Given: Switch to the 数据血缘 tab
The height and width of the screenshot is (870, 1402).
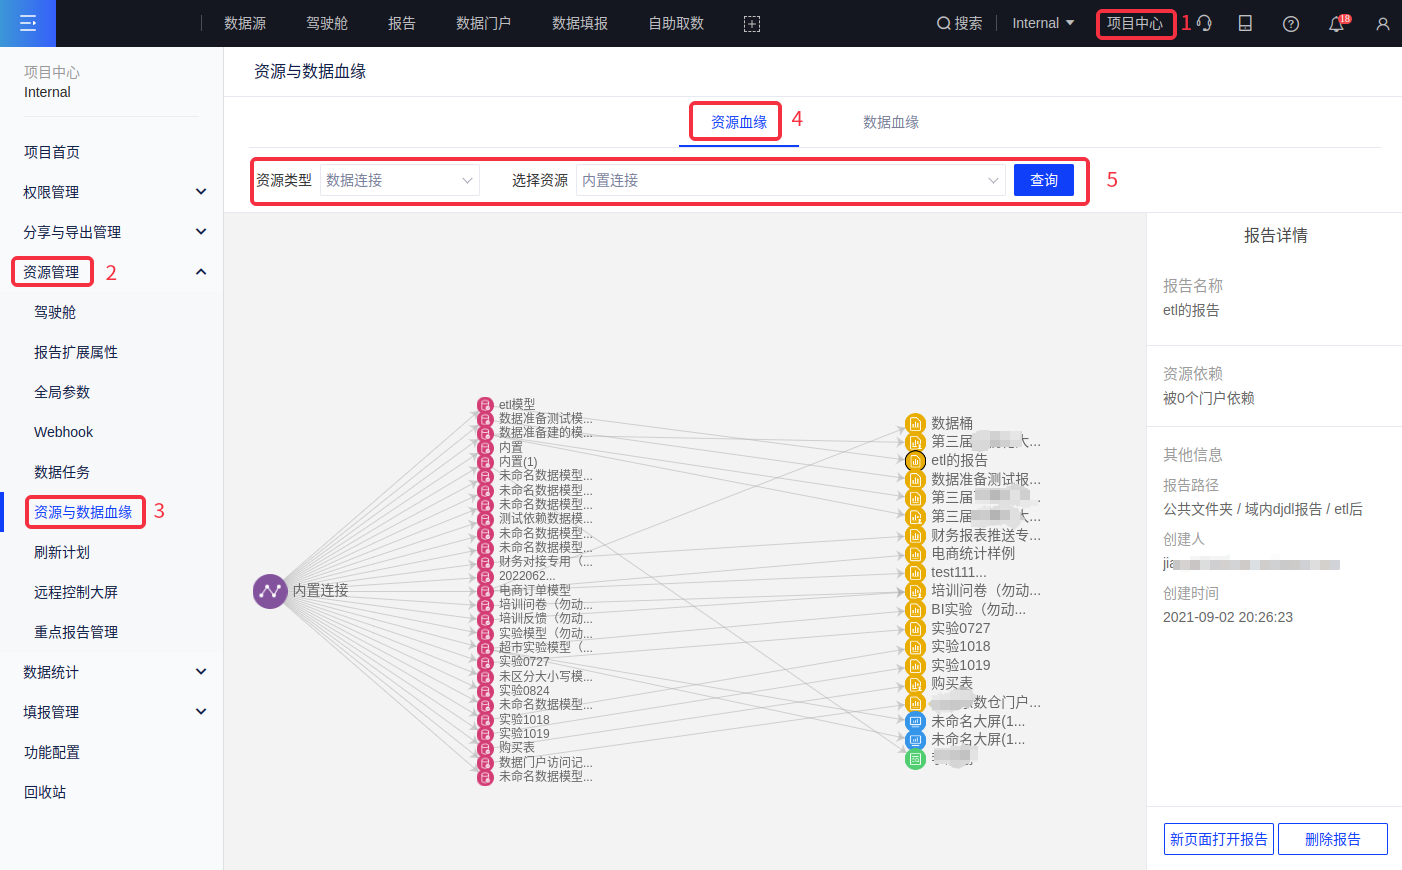Looking at the screenshot, I should pos(890,122).
